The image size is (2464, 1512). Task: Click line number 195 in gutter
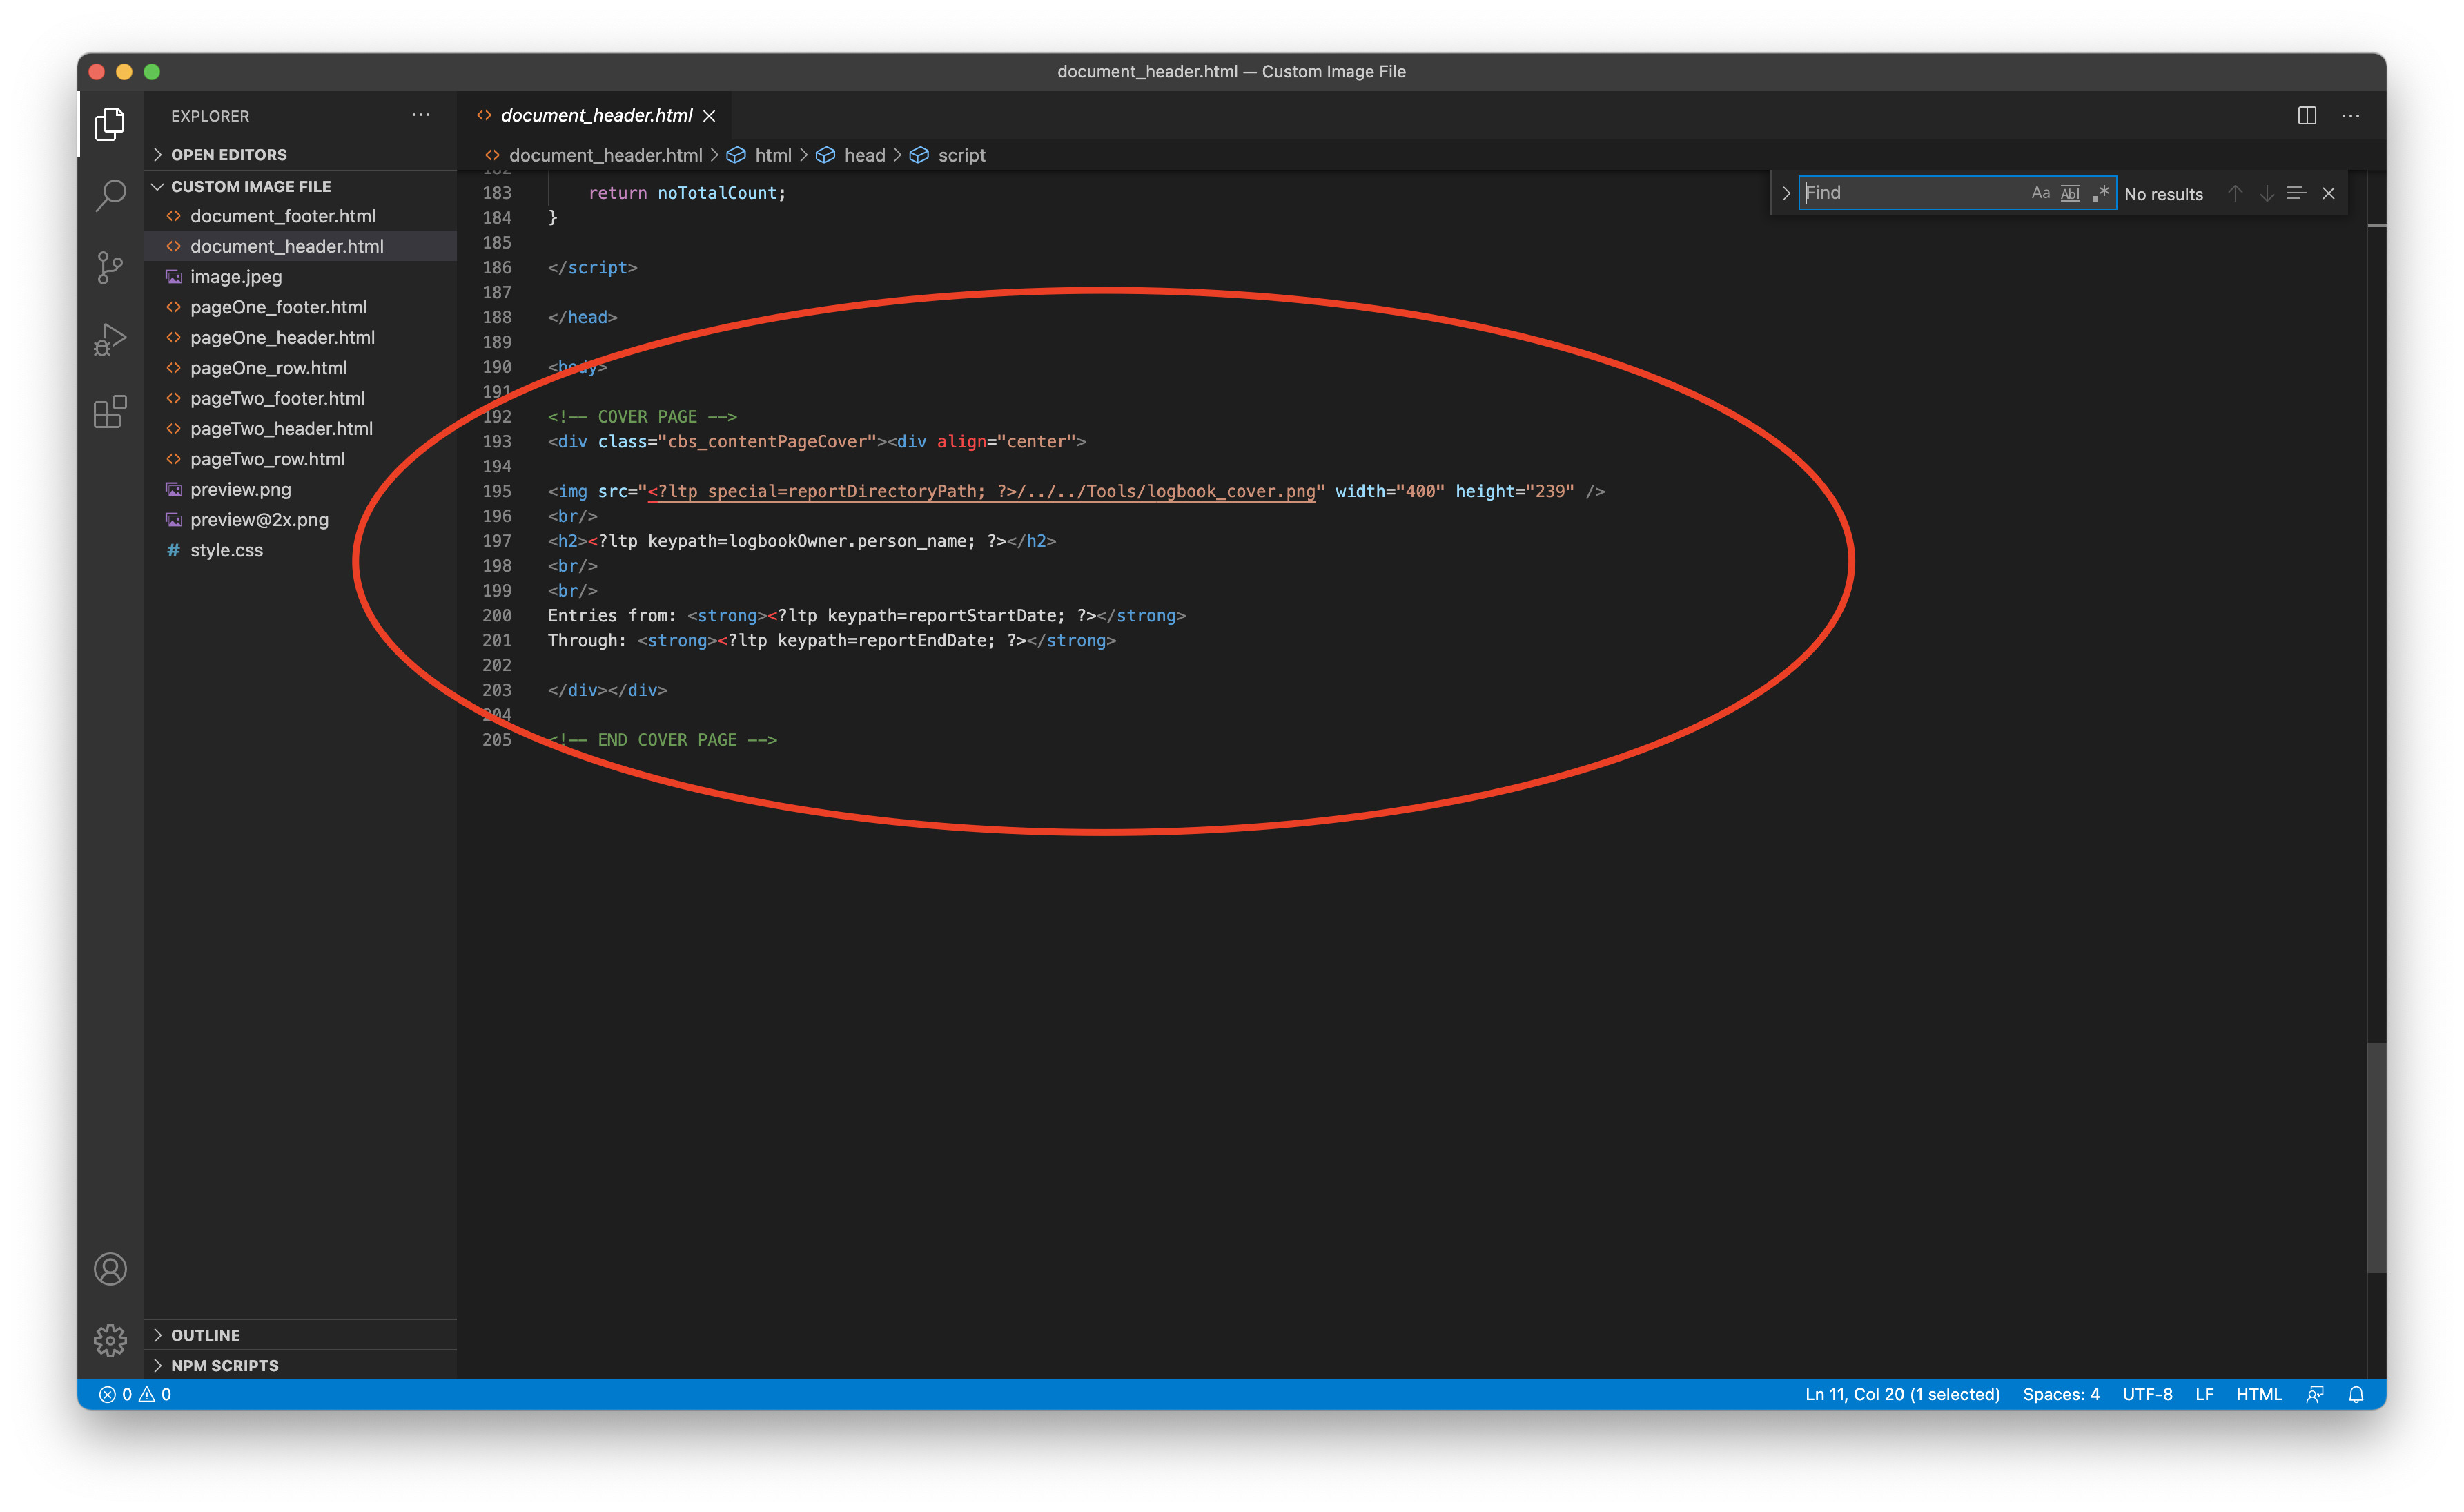coord(497,491)
